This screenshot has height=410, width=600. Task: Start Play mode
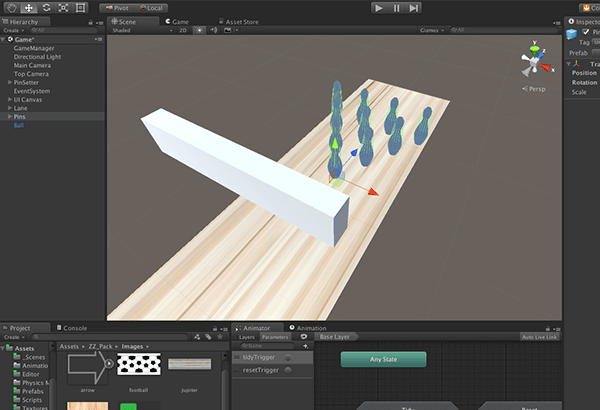click(379, 8)
